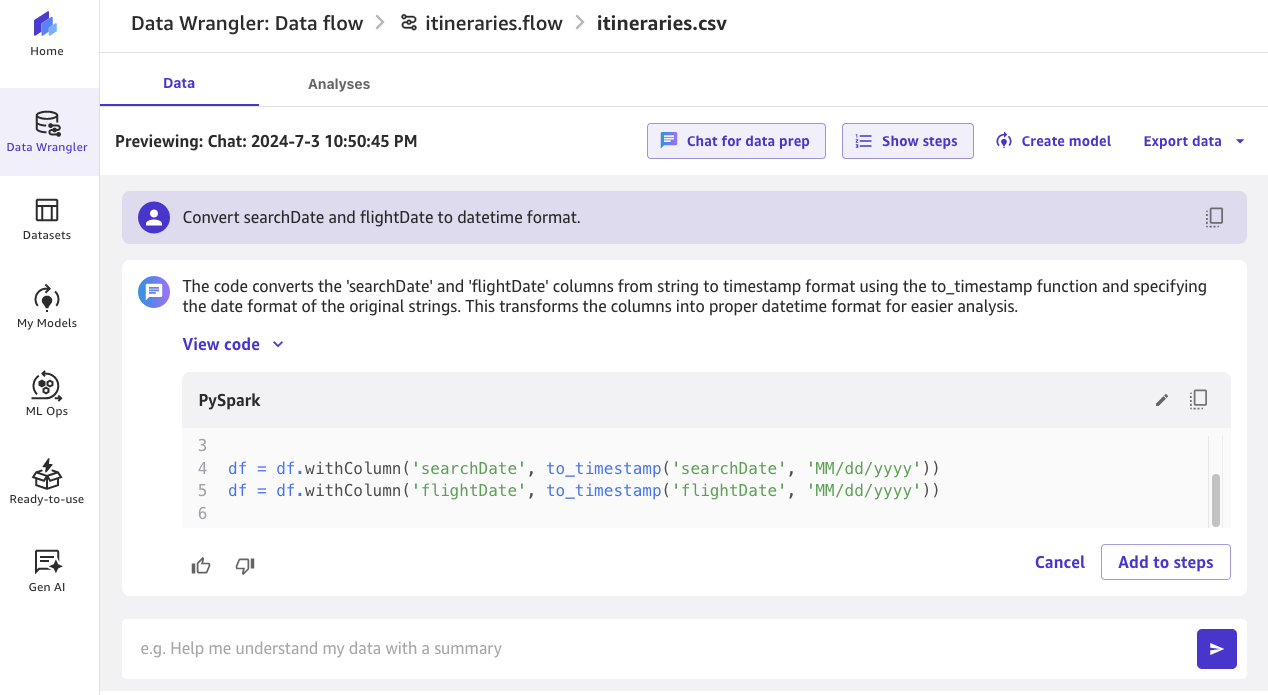Go to My Models section
Image resolution: width=1268 pixels, height=695 pixels.
point(47,307)
